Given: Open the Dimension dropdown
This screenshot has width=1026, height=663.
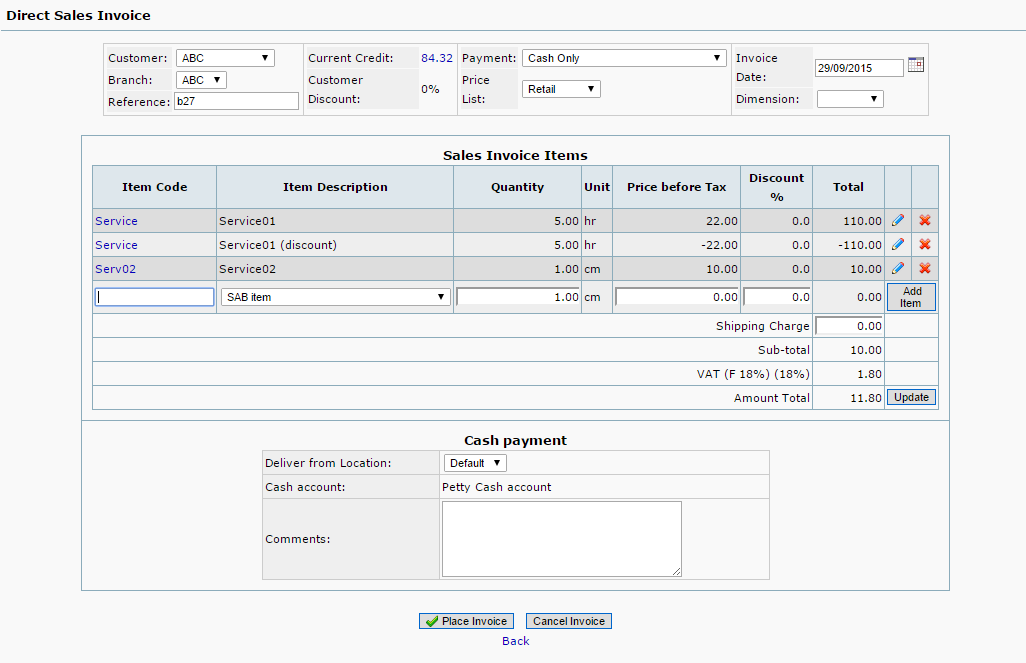Looking at the screenshot, I should (850, 99).
